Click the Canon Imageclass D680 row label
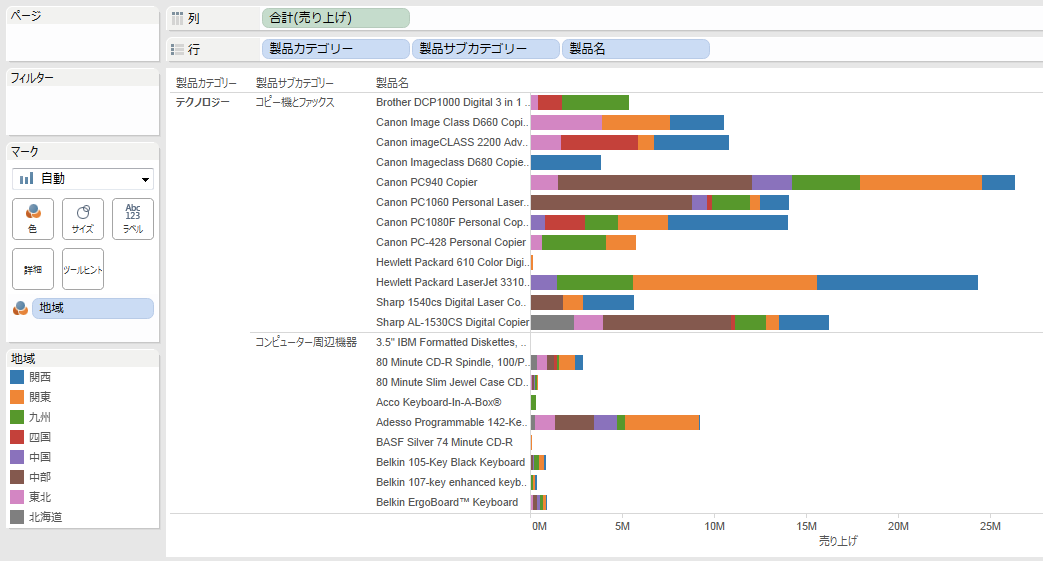The image size is (1043, 561). tap(452, 162)
